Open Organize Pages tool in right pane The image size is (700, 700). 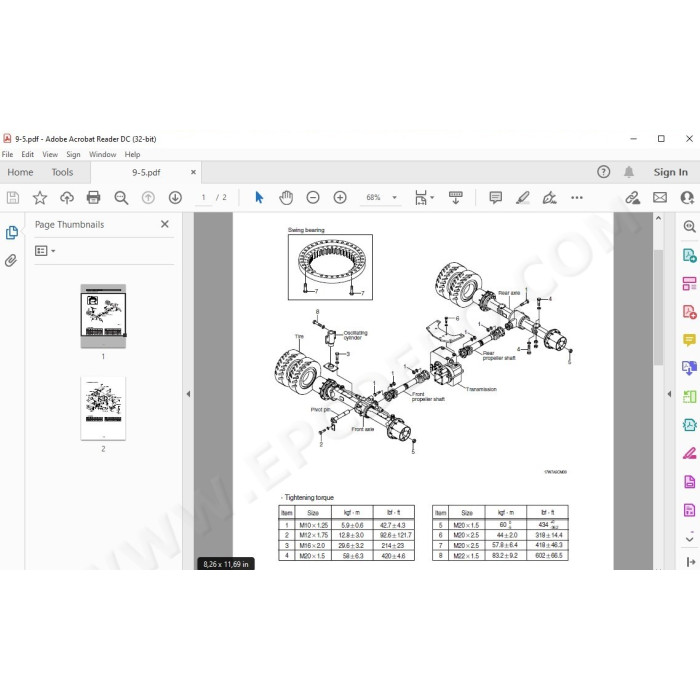pos(689,283)
